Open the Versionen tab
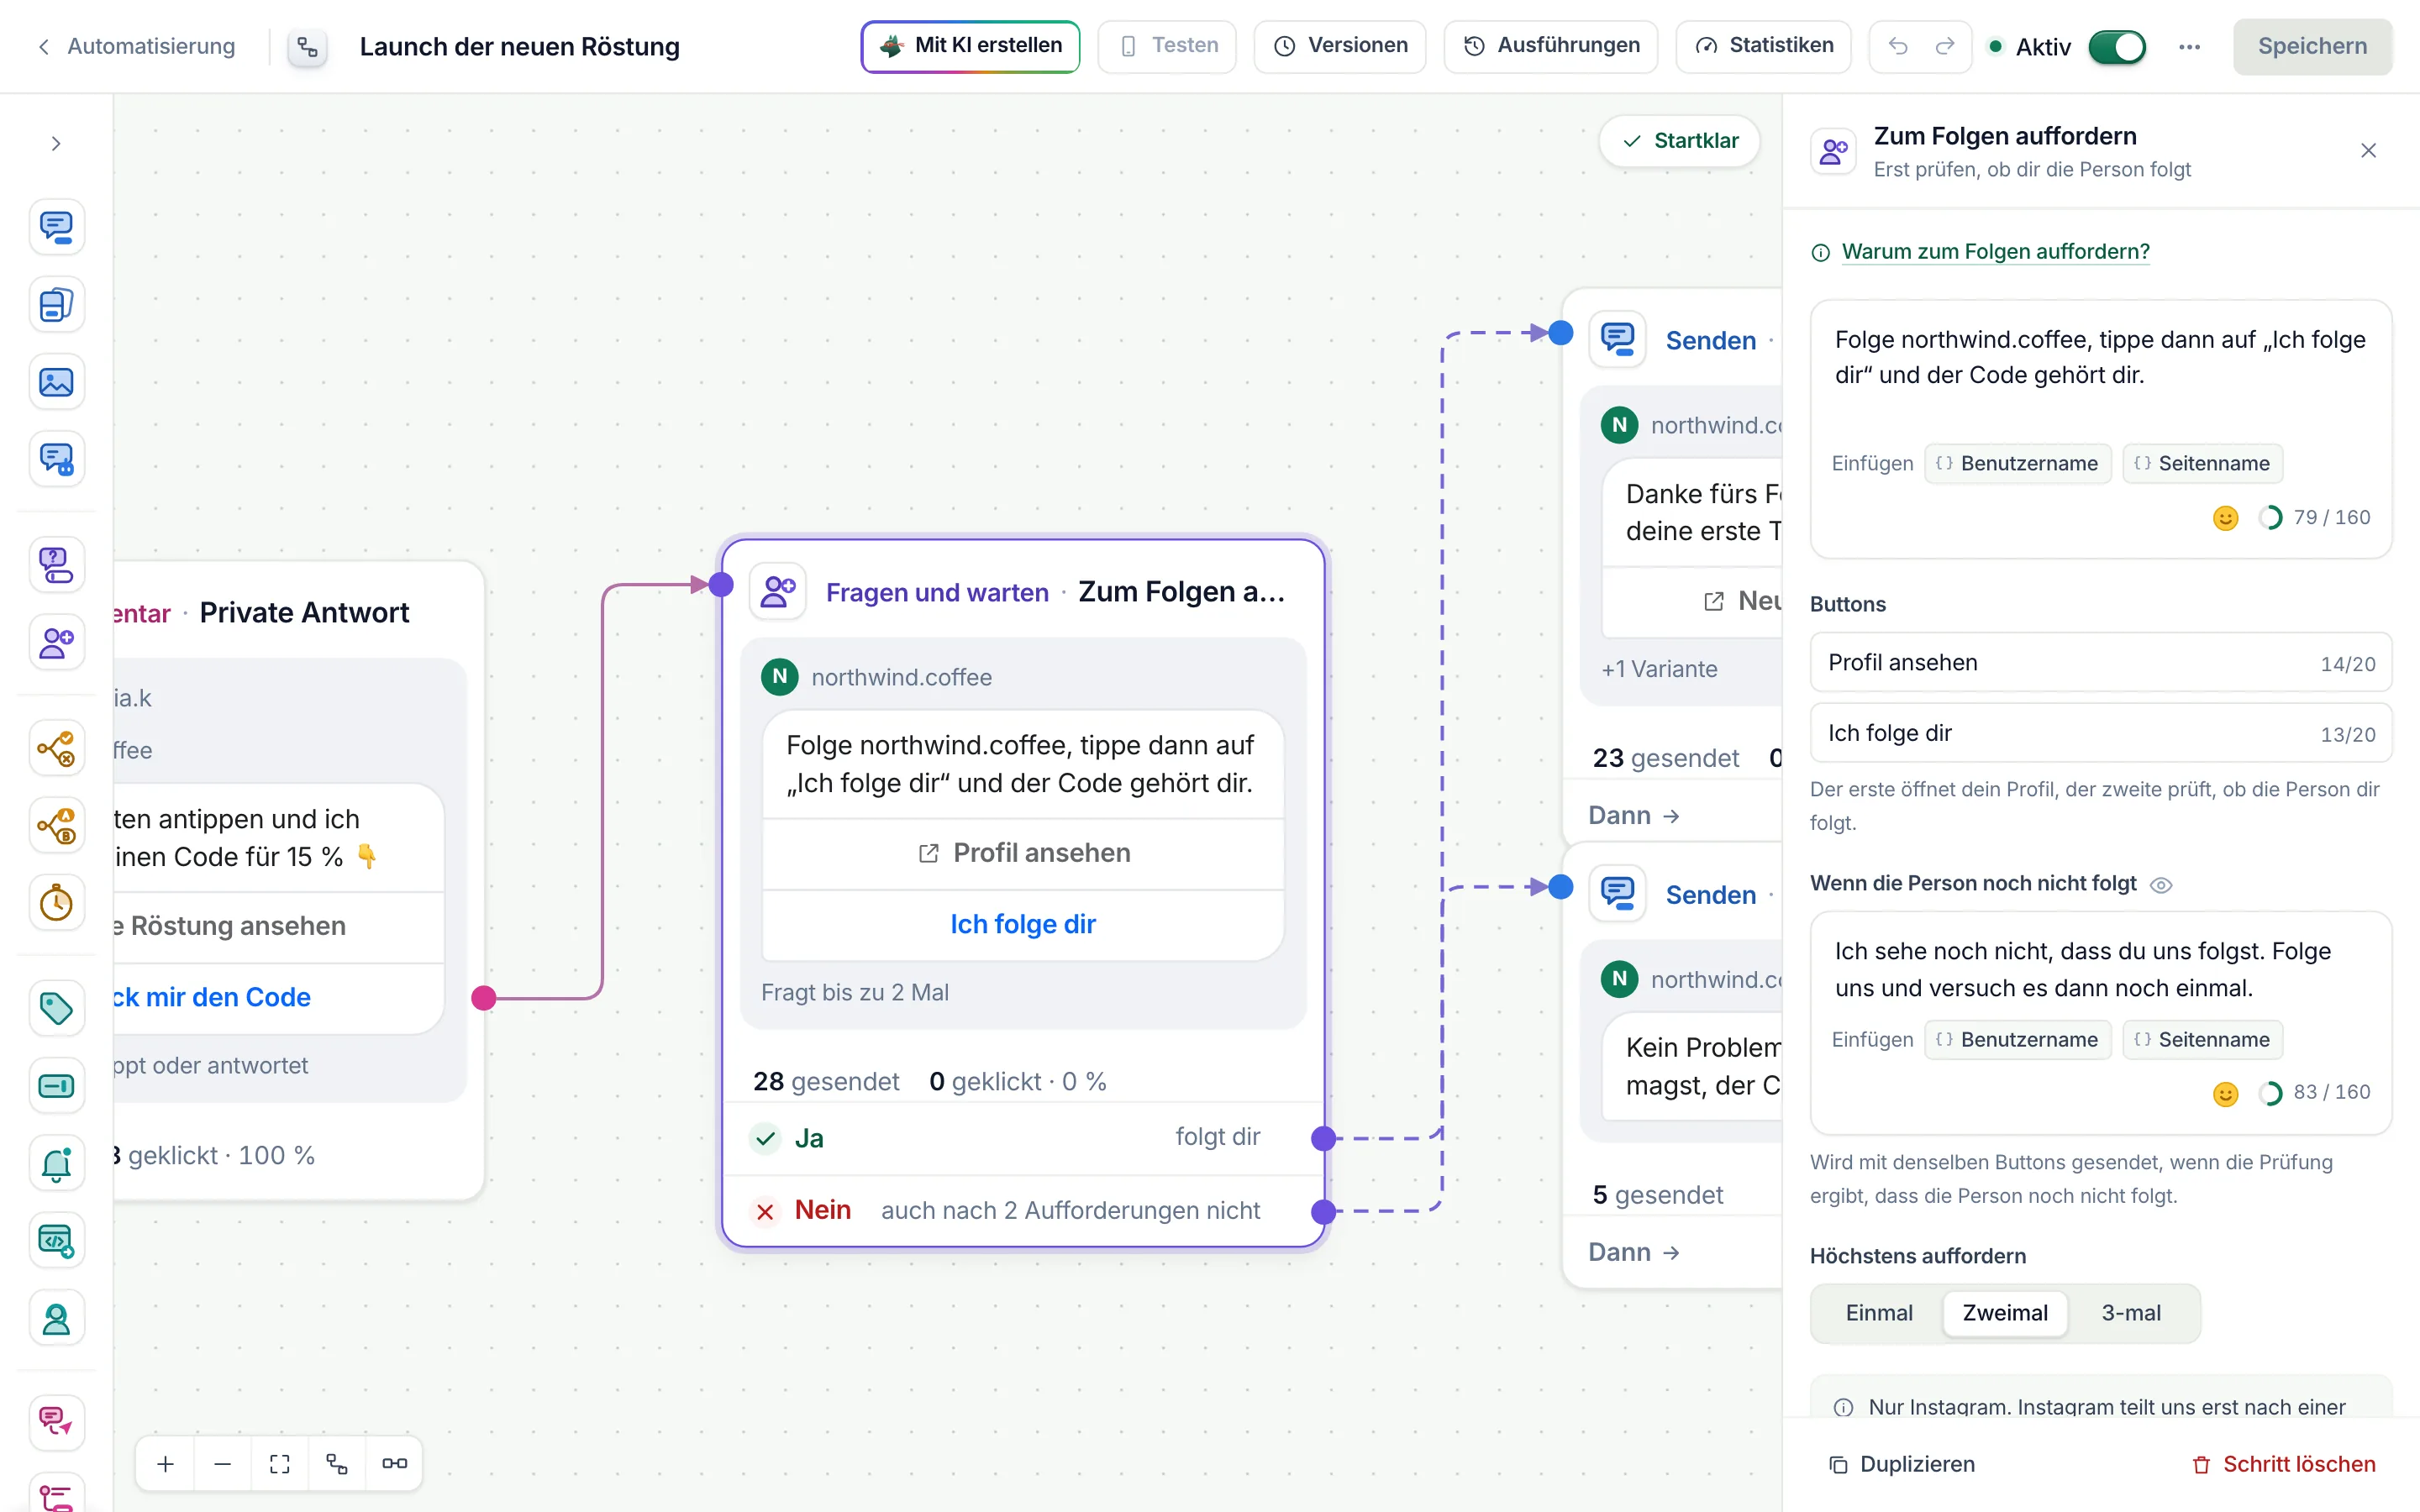This screenshot has width=2420, height=1512. (1340, 46)
